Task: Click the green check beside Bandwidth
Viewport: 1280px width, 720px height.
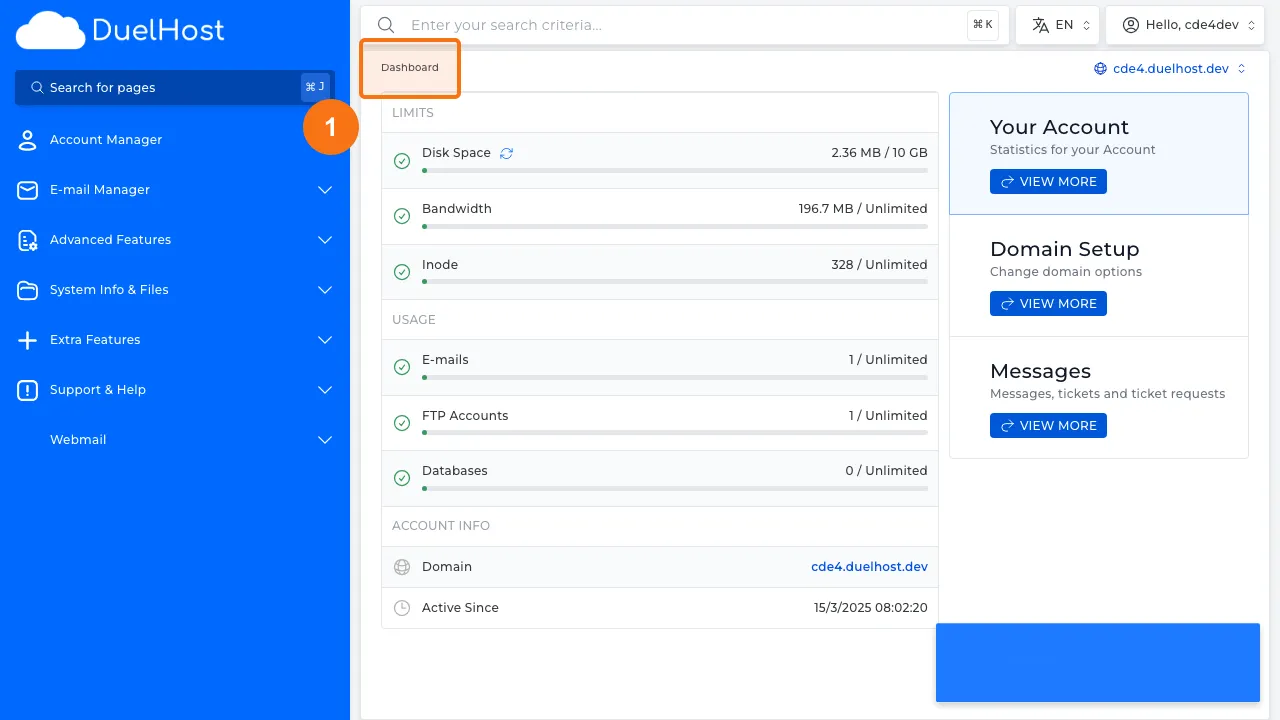Action: [x=402, y=215]
